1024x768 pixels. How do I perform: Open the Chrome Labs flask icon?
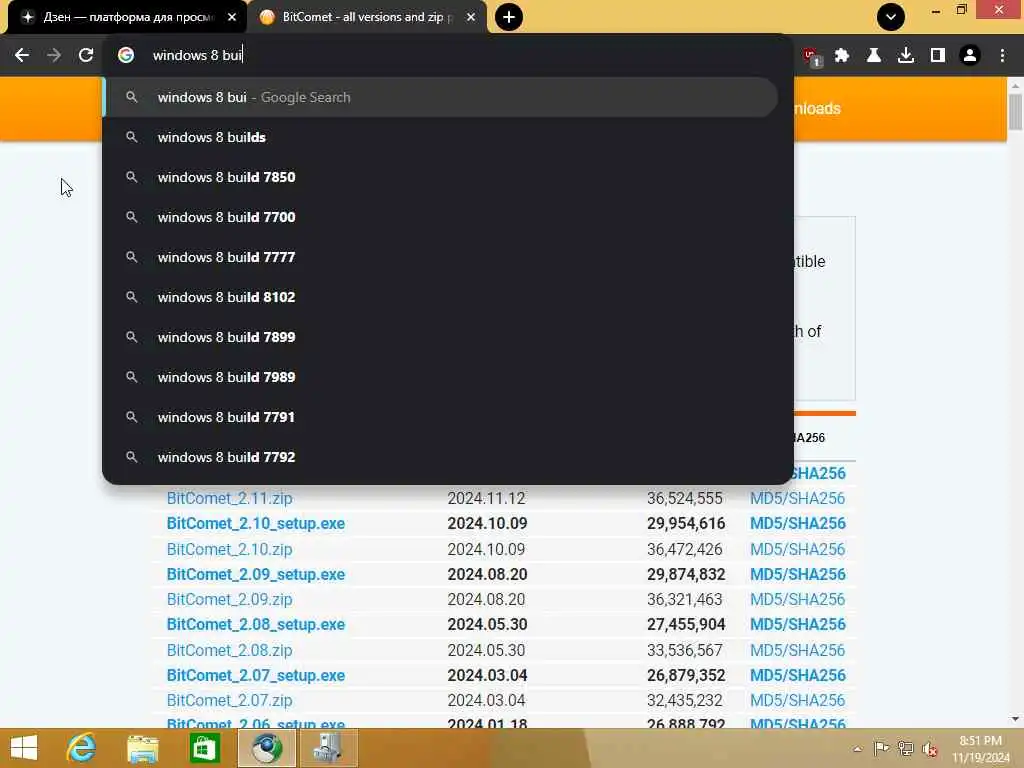[x=874, y=56]
